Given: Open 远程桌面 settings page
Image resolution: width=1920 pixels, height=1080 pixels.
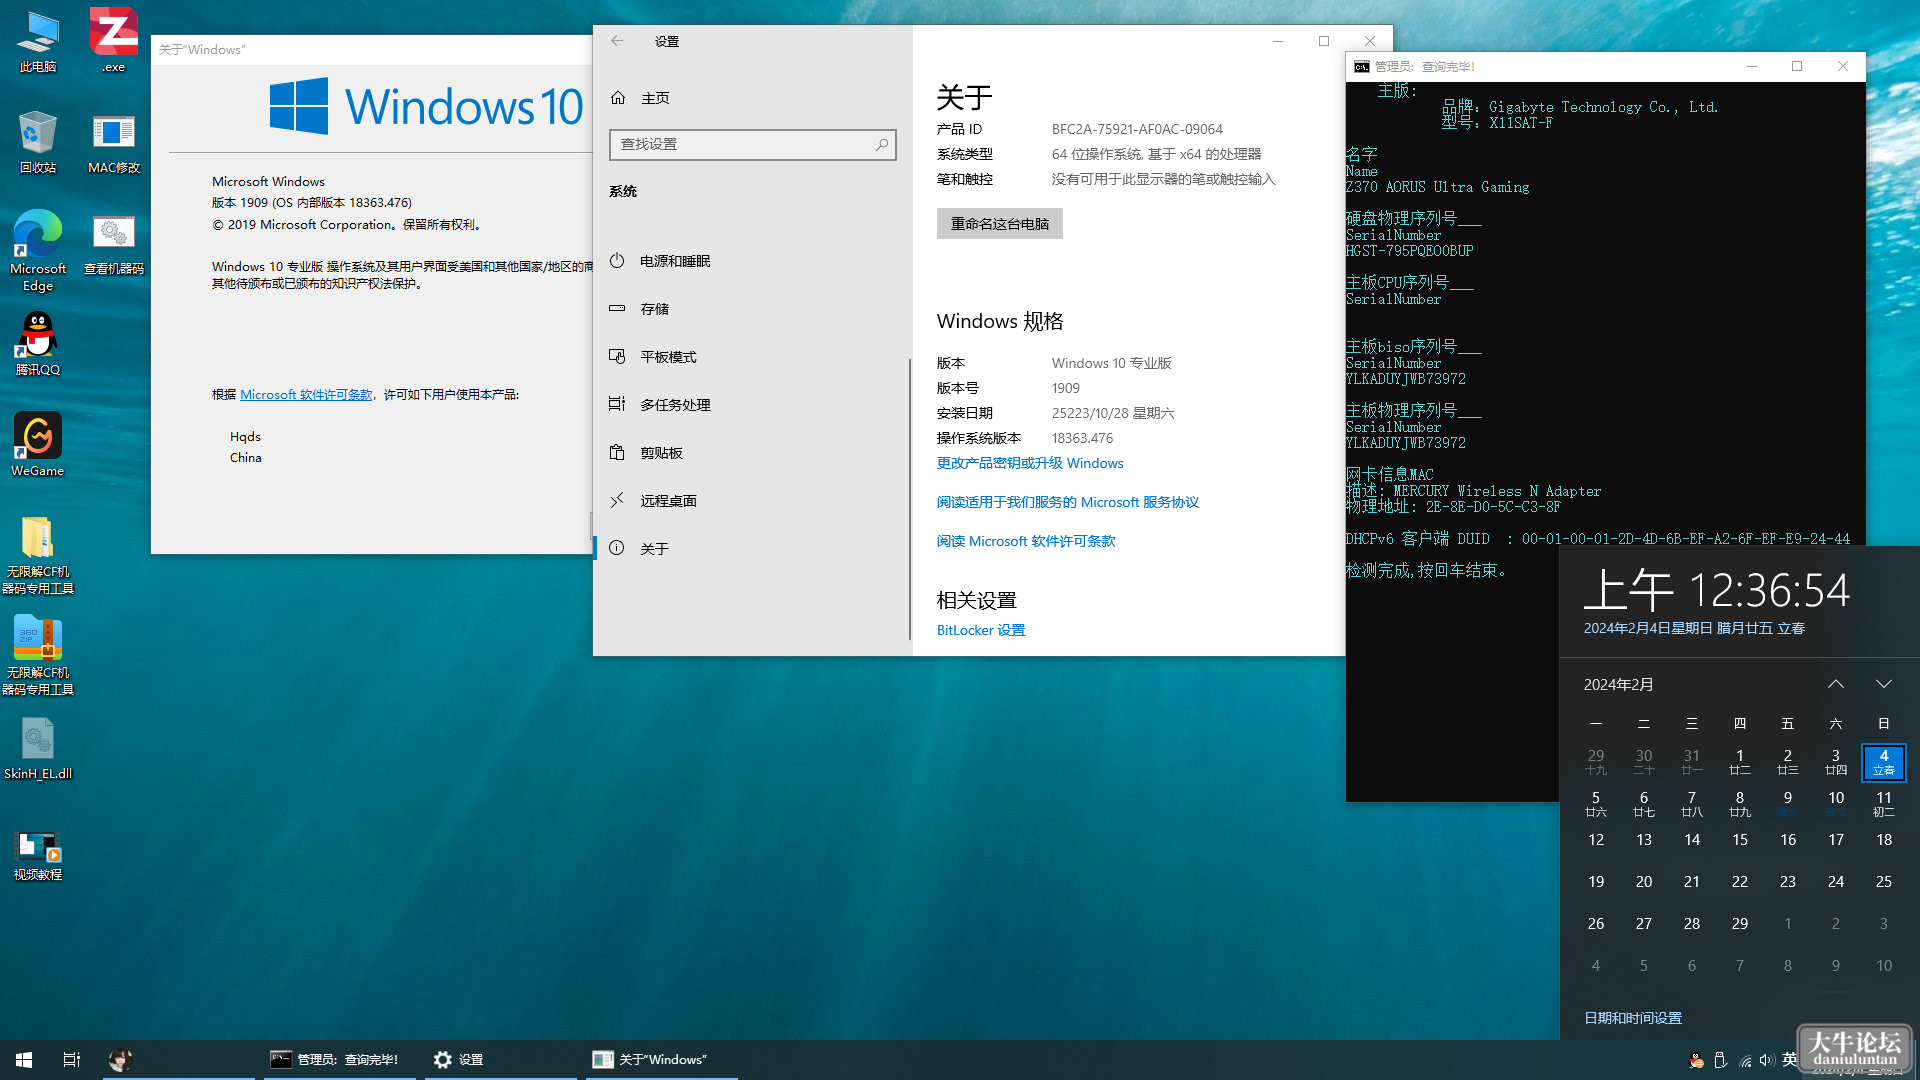Looking at the screenshot, I should point(752,501).
